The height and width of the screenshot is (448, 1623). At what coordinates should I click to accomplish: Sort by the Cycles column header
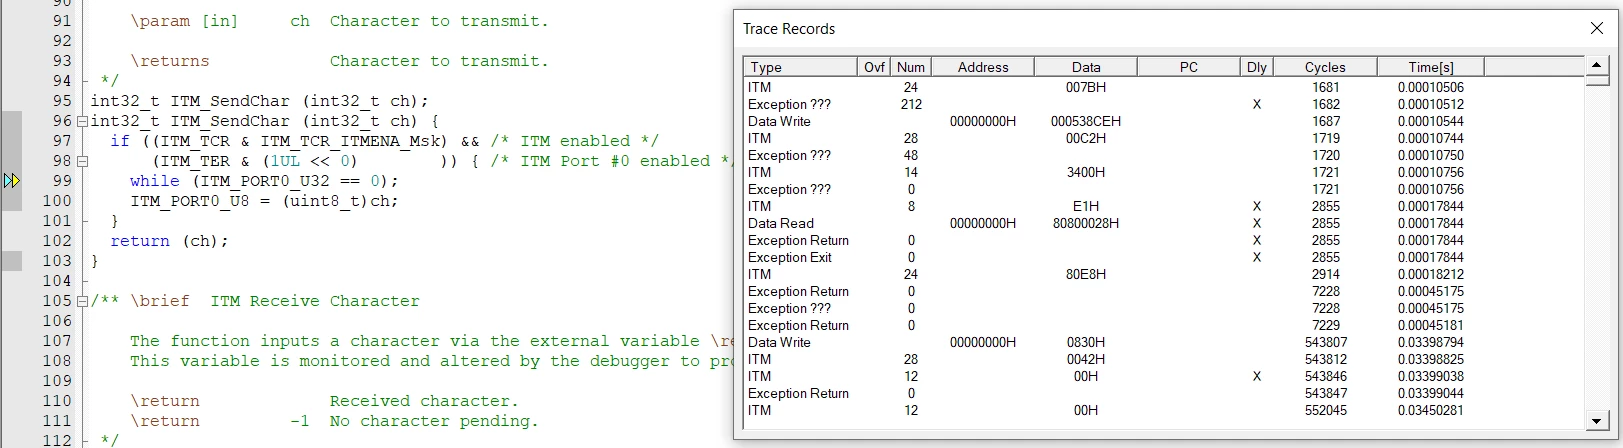(x=1325, y=67)
